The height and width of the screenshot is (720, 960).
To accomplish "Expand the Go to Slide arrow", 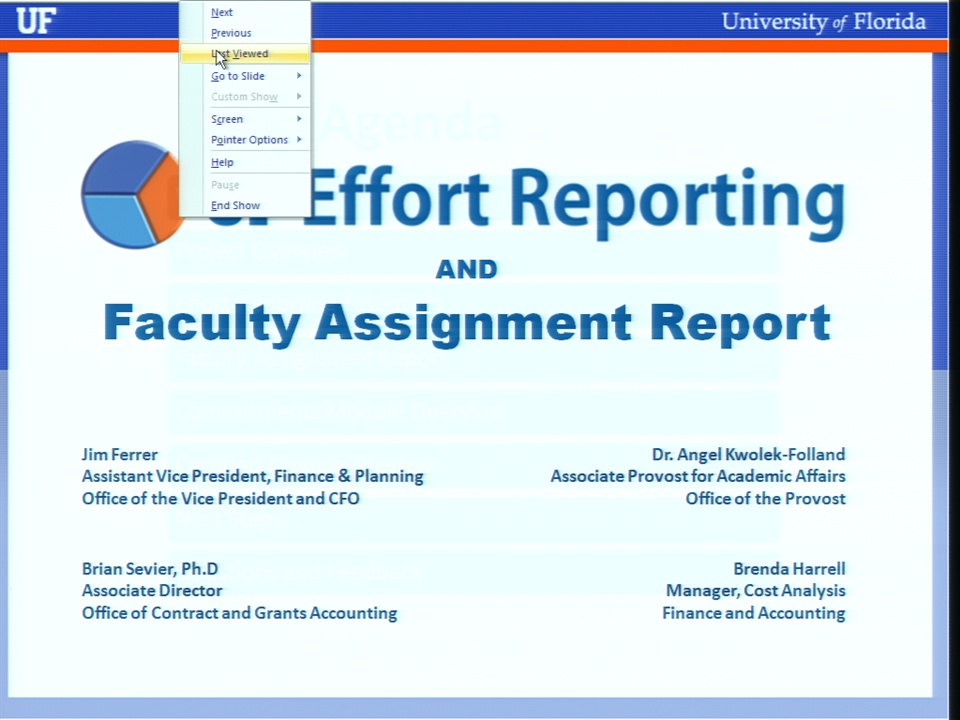I will (x=299, y=76).
